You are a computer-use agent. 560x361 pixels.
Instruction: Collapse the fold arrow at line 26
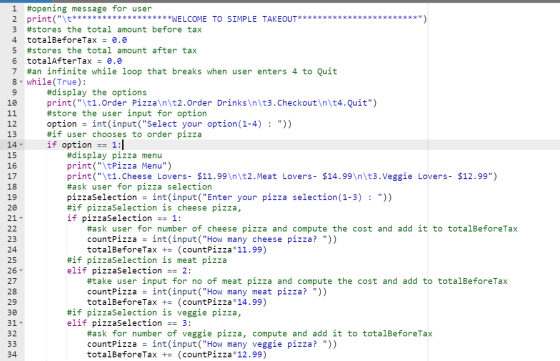21,270
